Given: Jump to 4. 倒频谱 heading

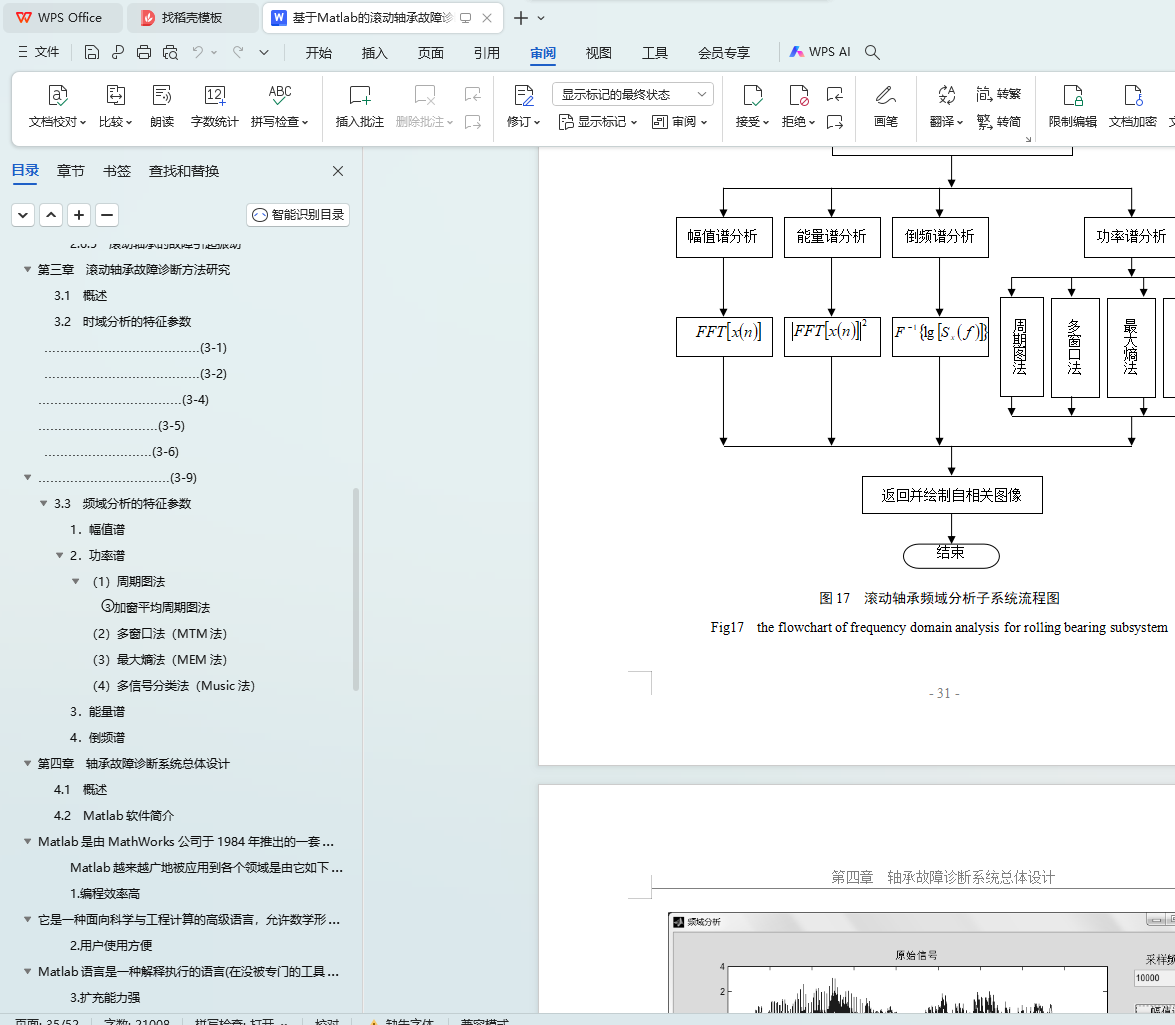Looking at the screenshot, I should [x=97, y=737].
